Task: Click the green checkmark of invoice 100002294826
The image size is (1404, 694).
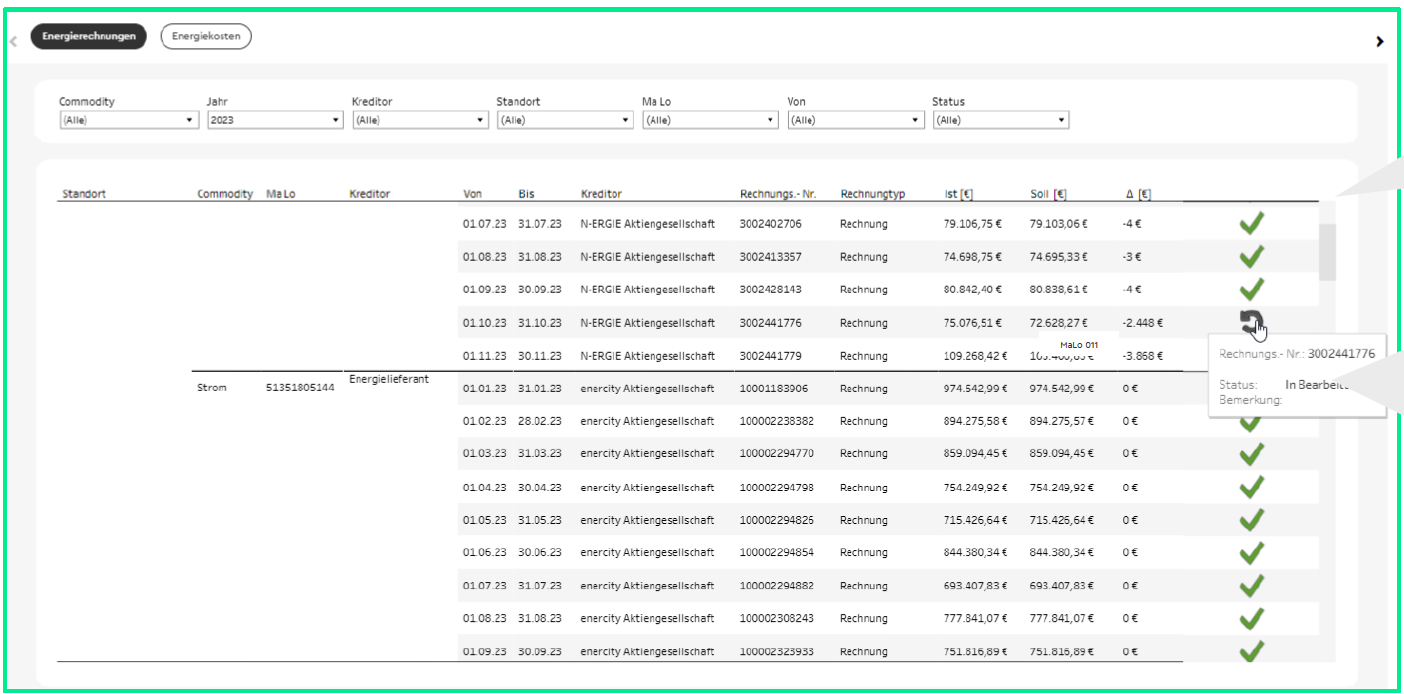Action: (x=1250, y=520)
